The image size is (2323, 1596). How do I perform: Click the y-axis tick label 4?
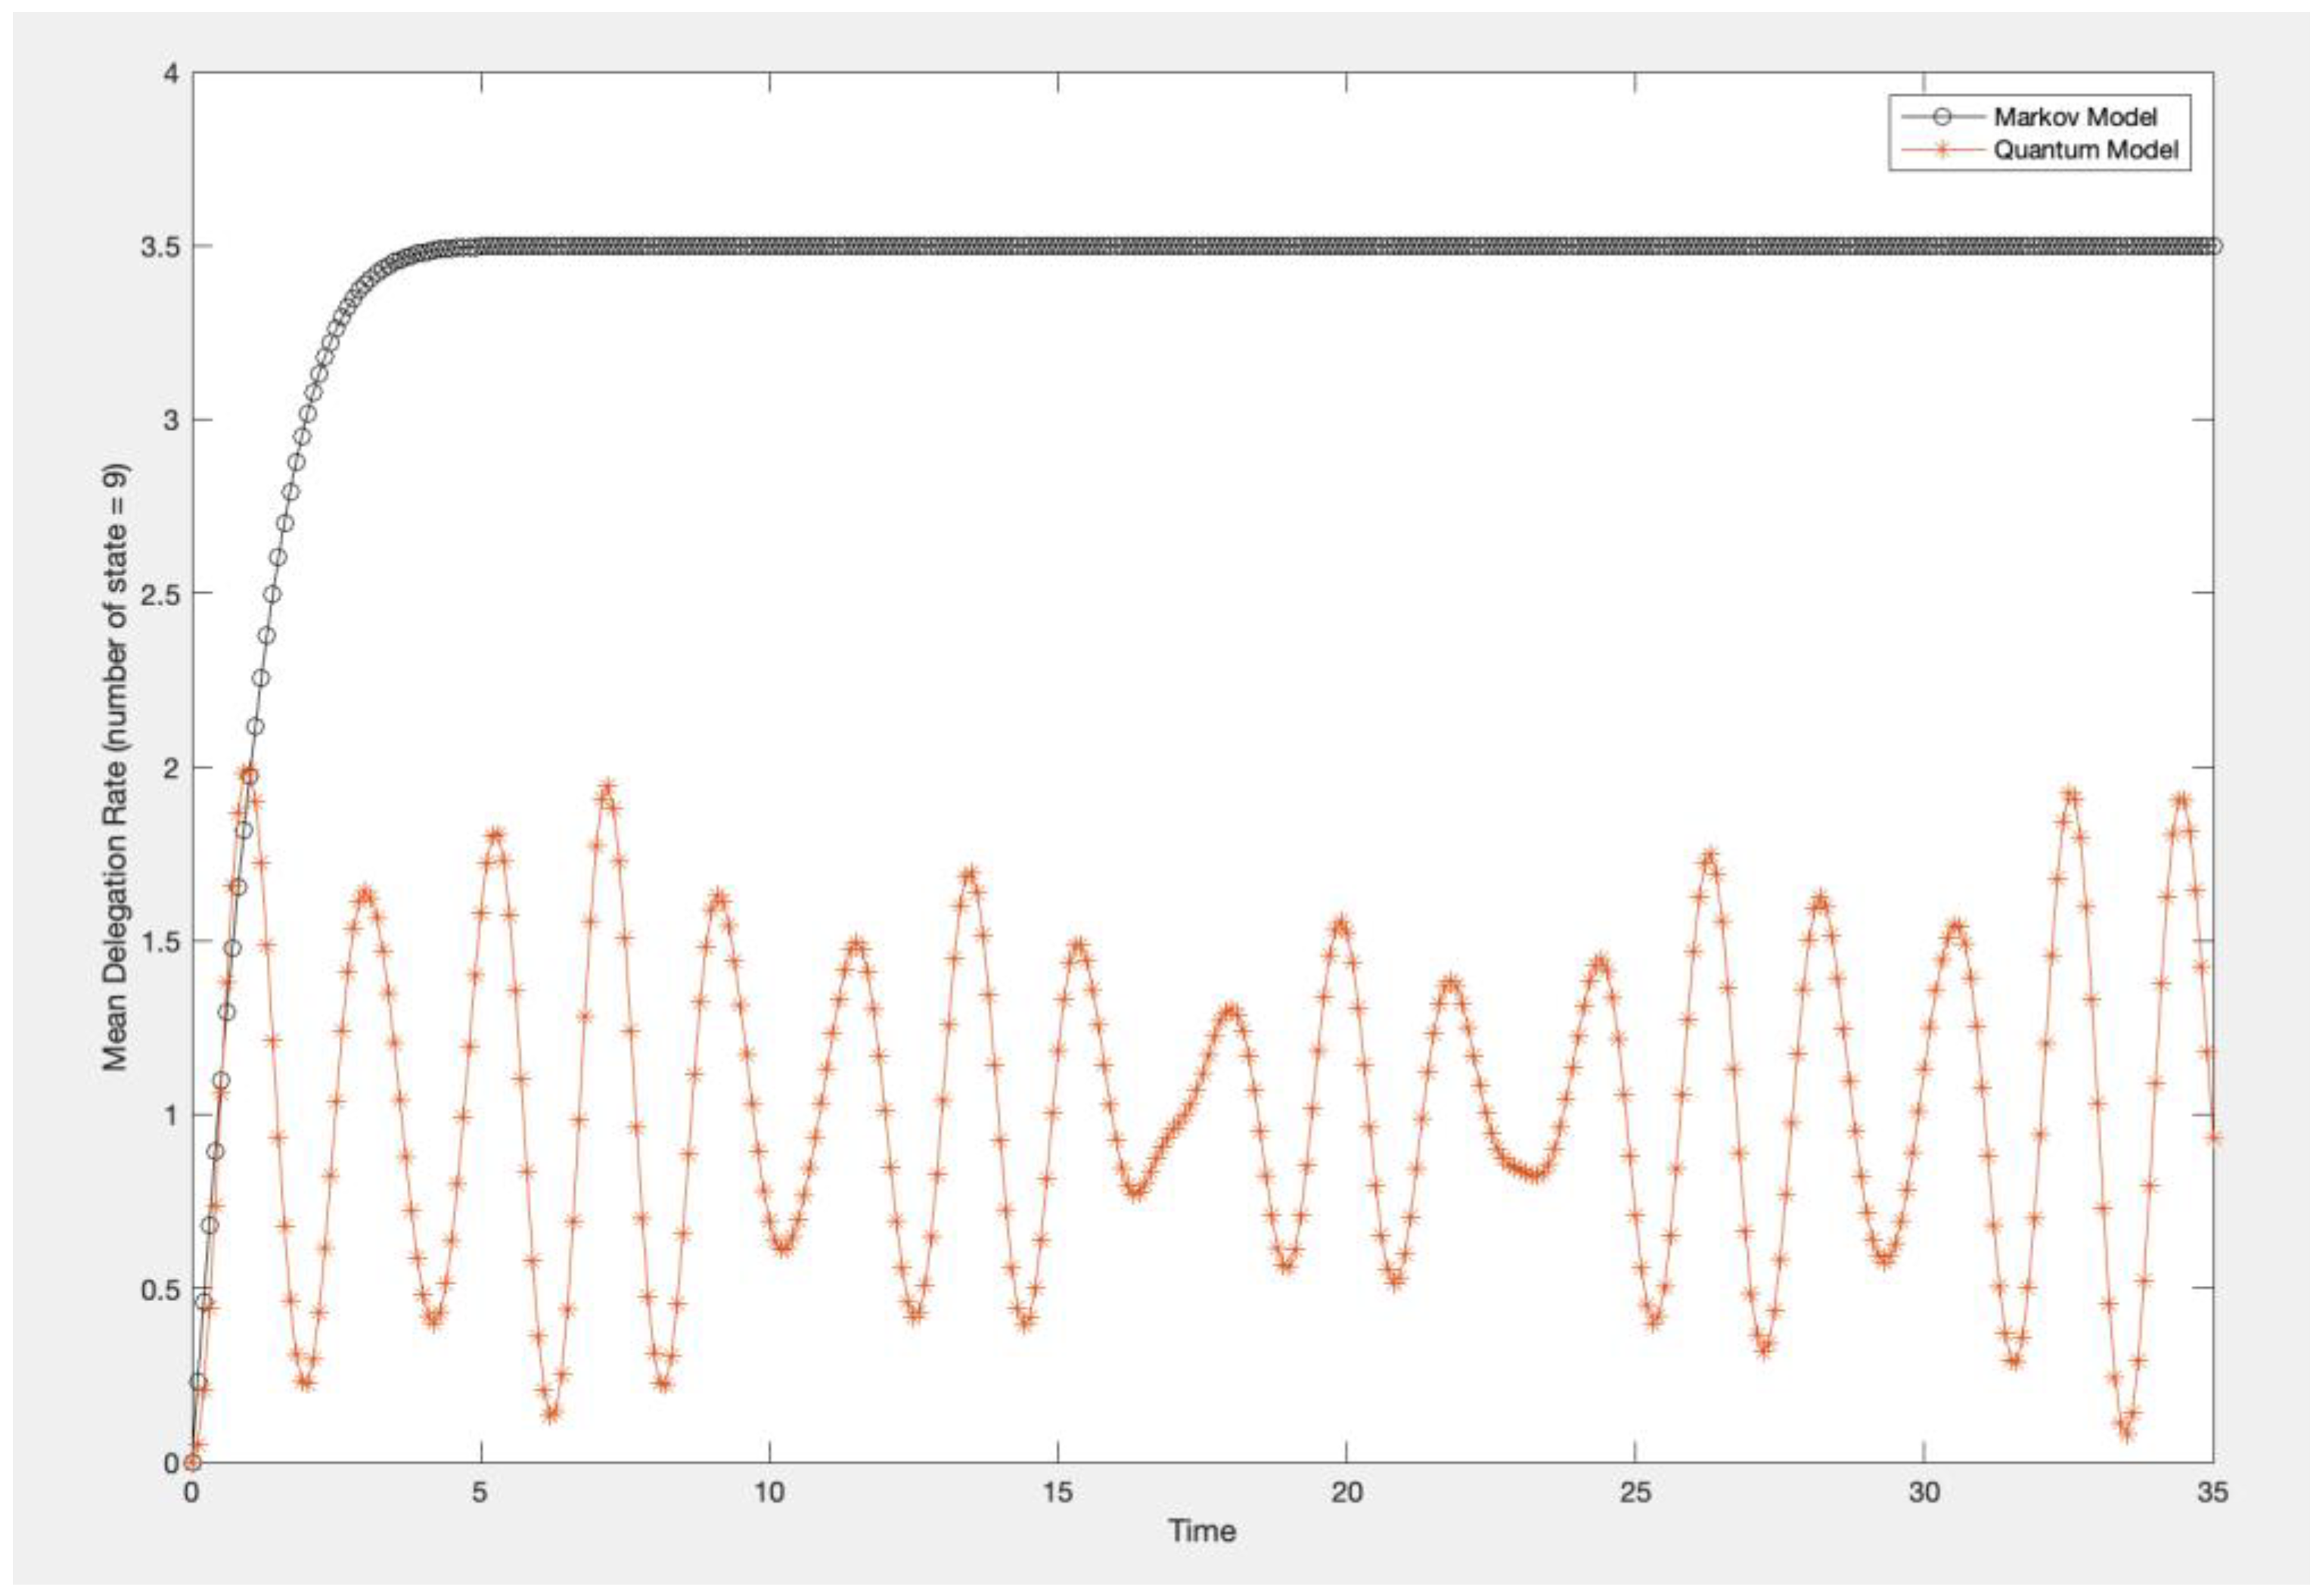(170, 74)
